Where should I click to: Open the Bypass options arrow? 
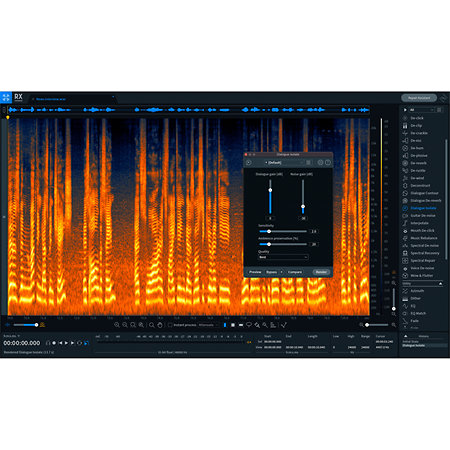(281, 272)
